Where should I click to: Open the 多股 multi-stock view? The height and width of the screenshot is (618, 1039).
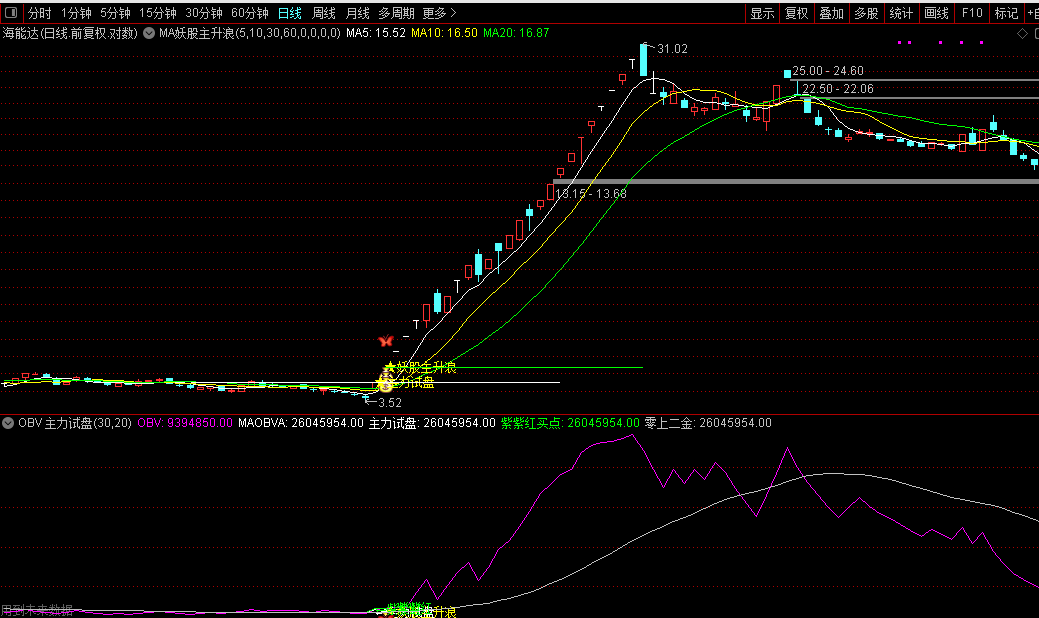(866, 13)
